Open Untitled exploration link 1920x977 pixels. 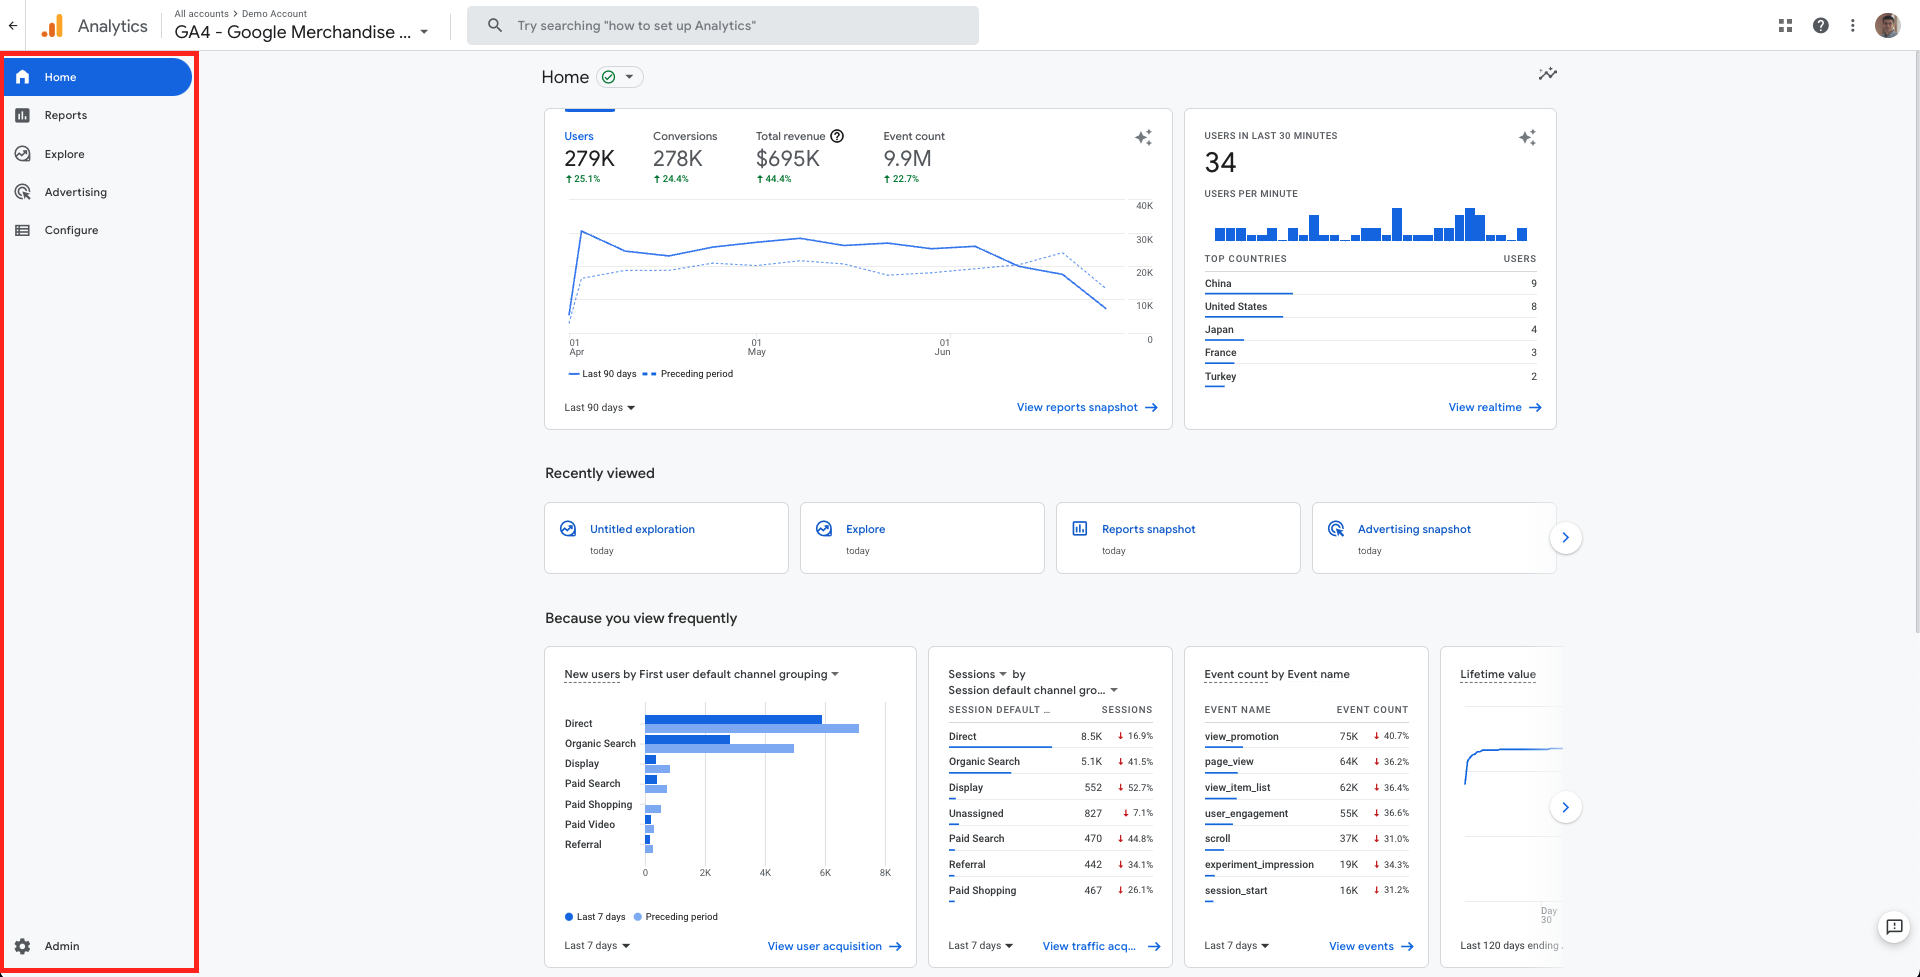tap(642, 529)
